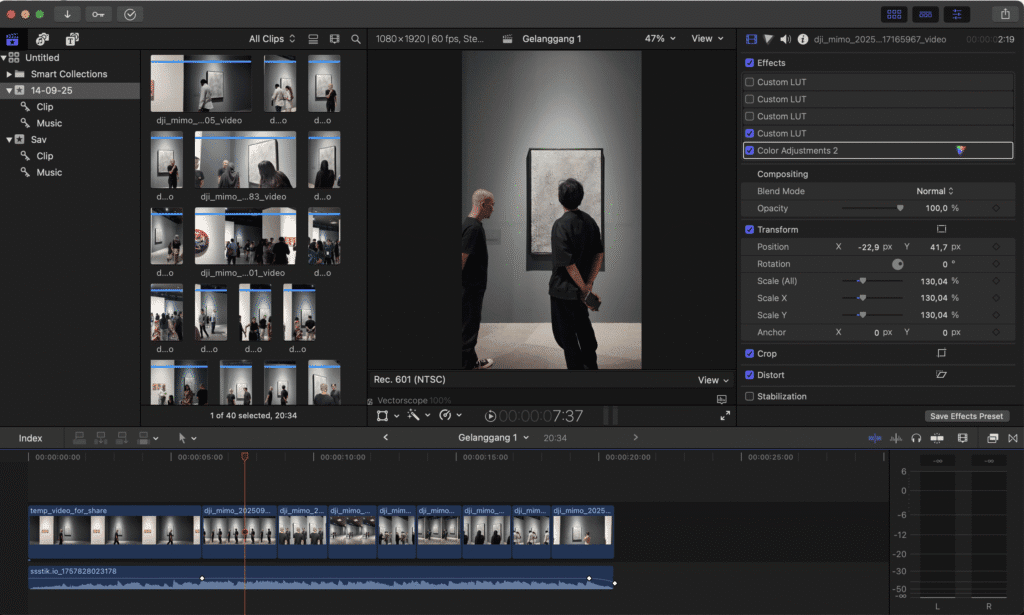1024x615 pixels.
Task: Click the browser search magnifier icon
Action: 356,39
